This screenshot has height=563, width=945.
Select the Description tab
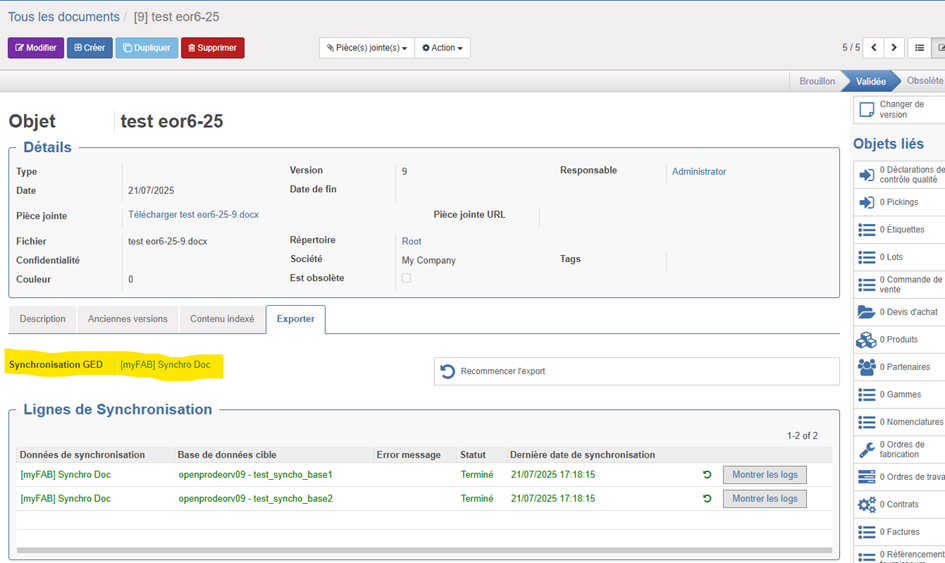tap(43, 319)
